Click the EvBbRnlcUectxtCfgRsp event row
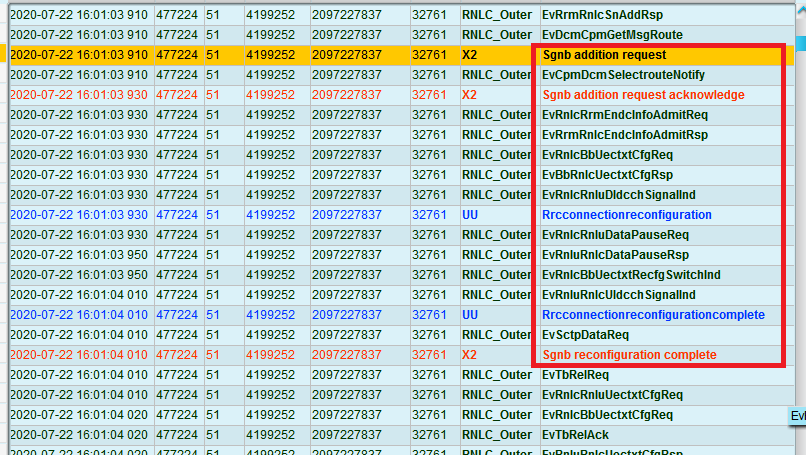Image resolution: width=806 pixels, height=455 pixels. (x=607, y=175)
